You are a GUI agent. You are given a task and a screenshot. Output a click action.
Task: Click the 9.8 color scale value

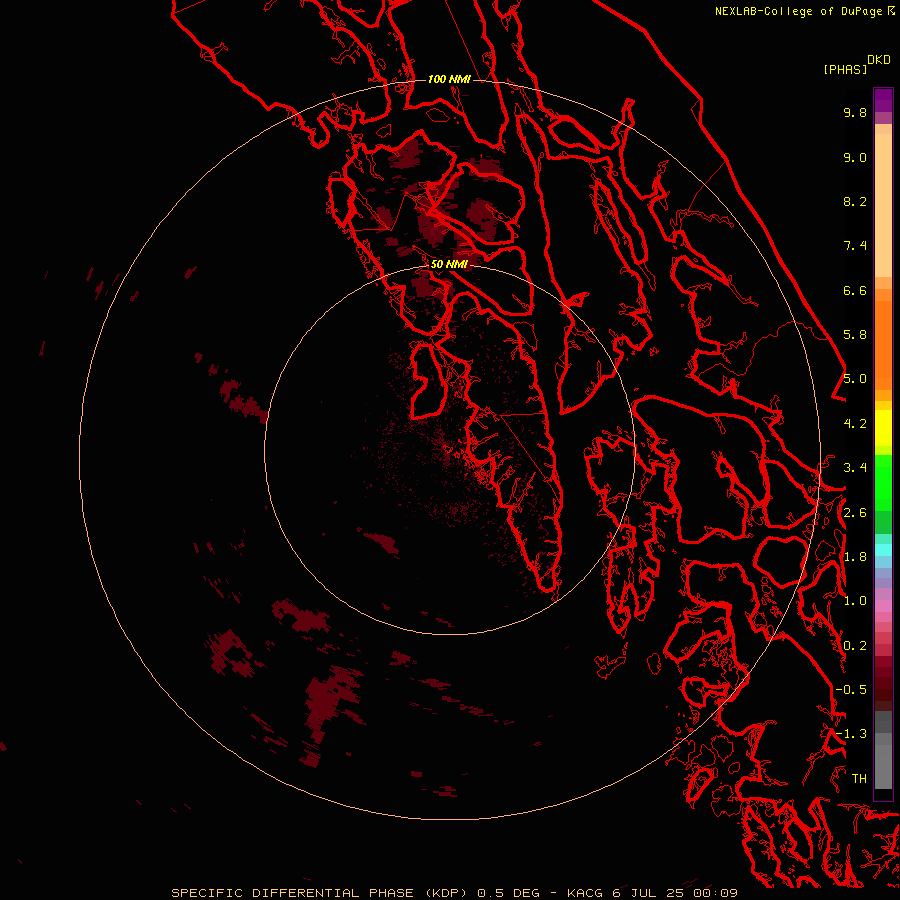point(855,112)
